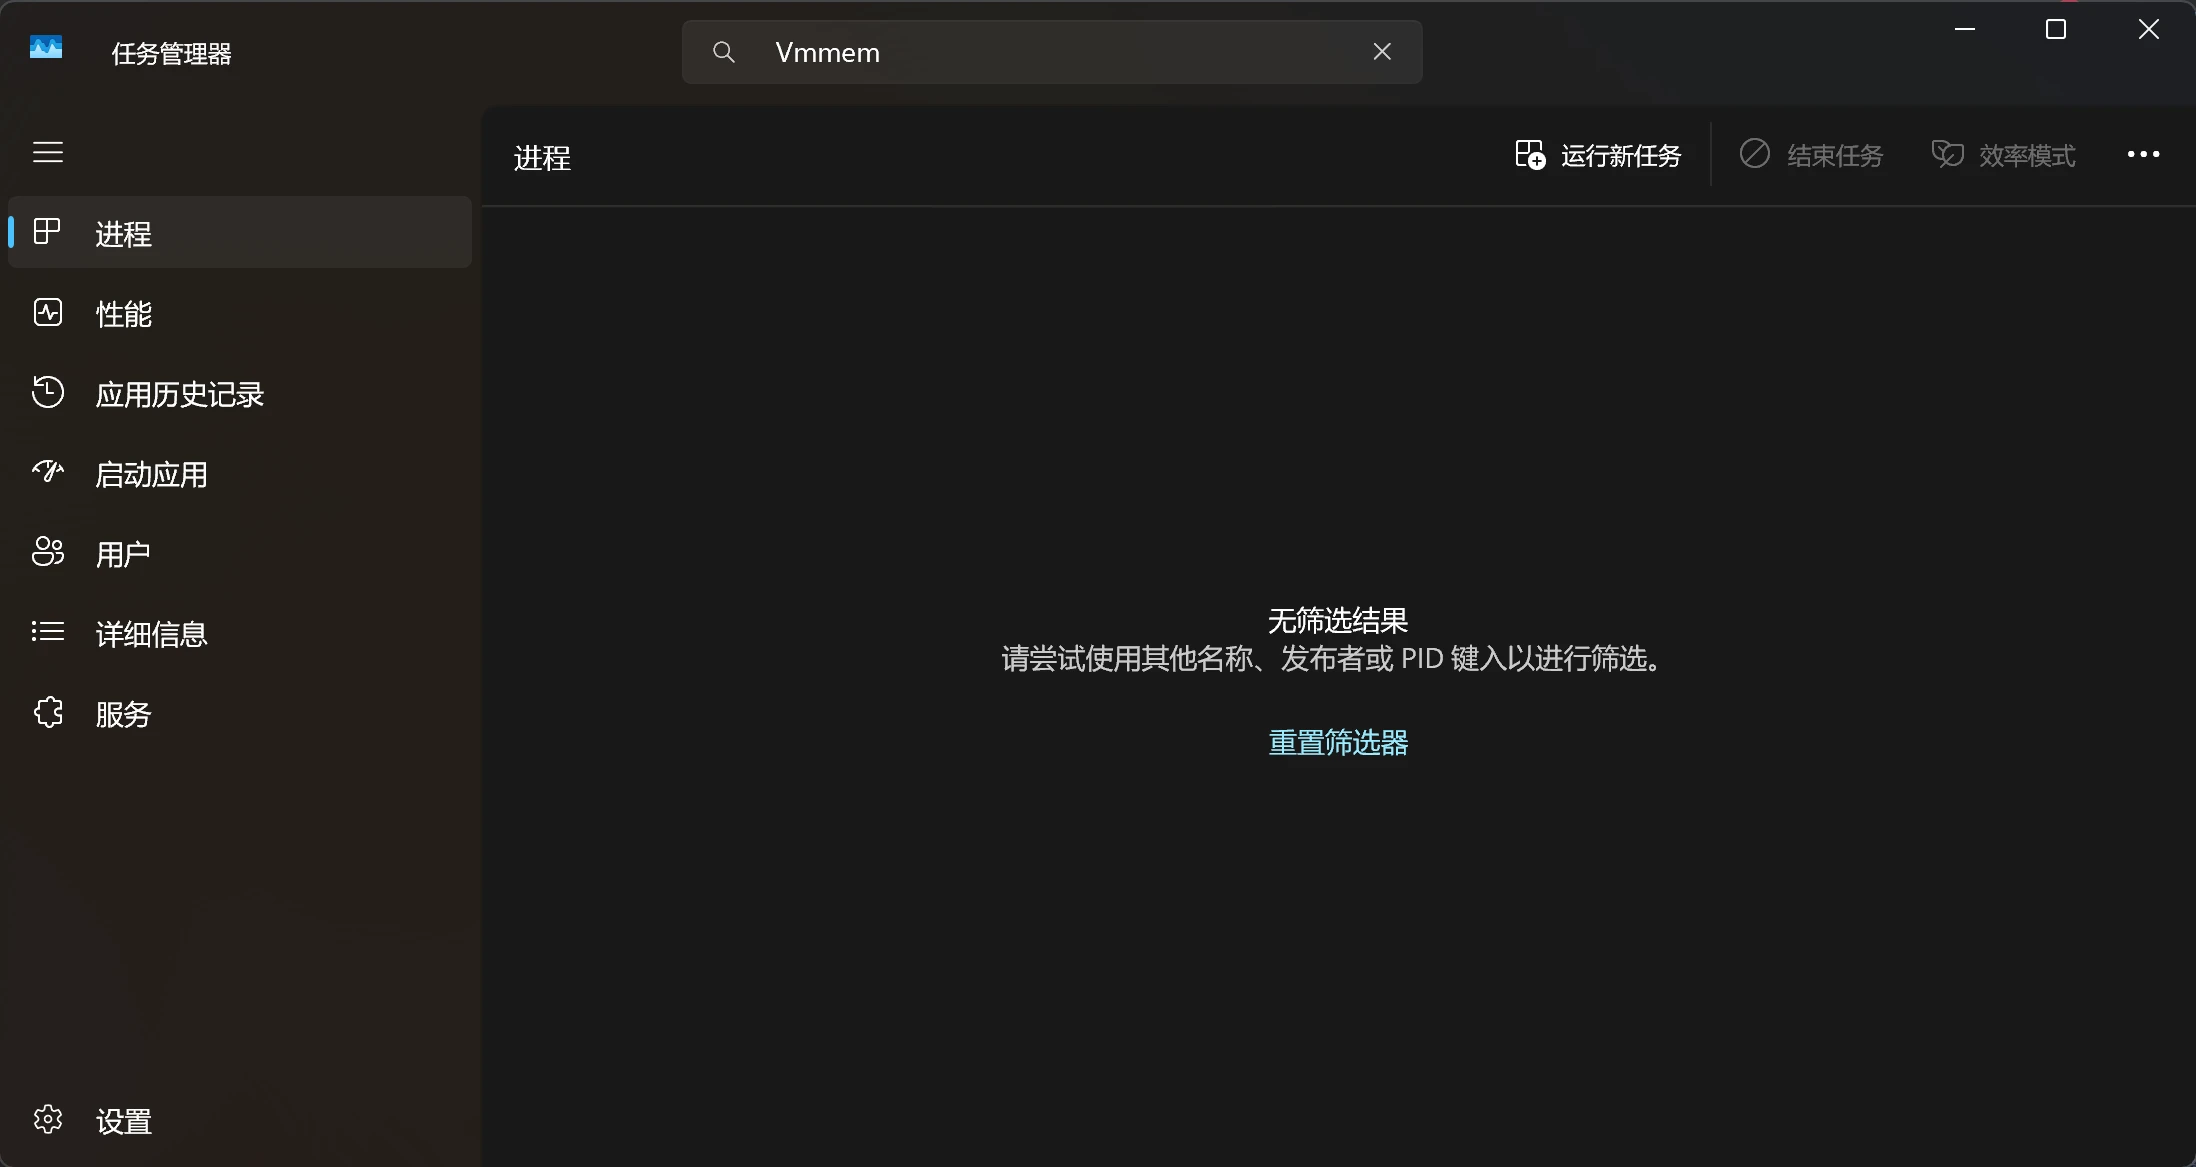Expand the three-dots more options menu
Viewport: 2196px width, 1167px height.
pyautogui.click(x=2143, y=155)
